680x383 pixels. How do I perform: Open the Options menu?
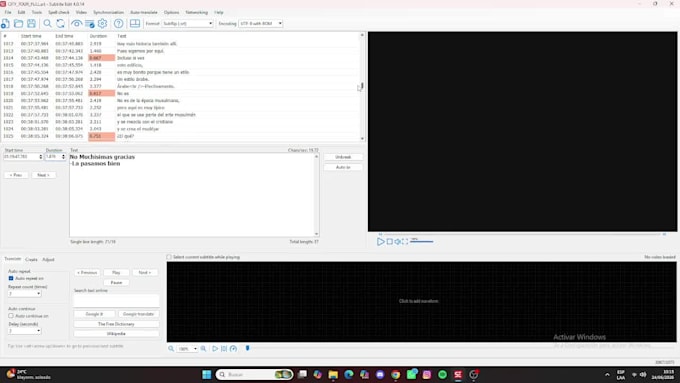171,12
